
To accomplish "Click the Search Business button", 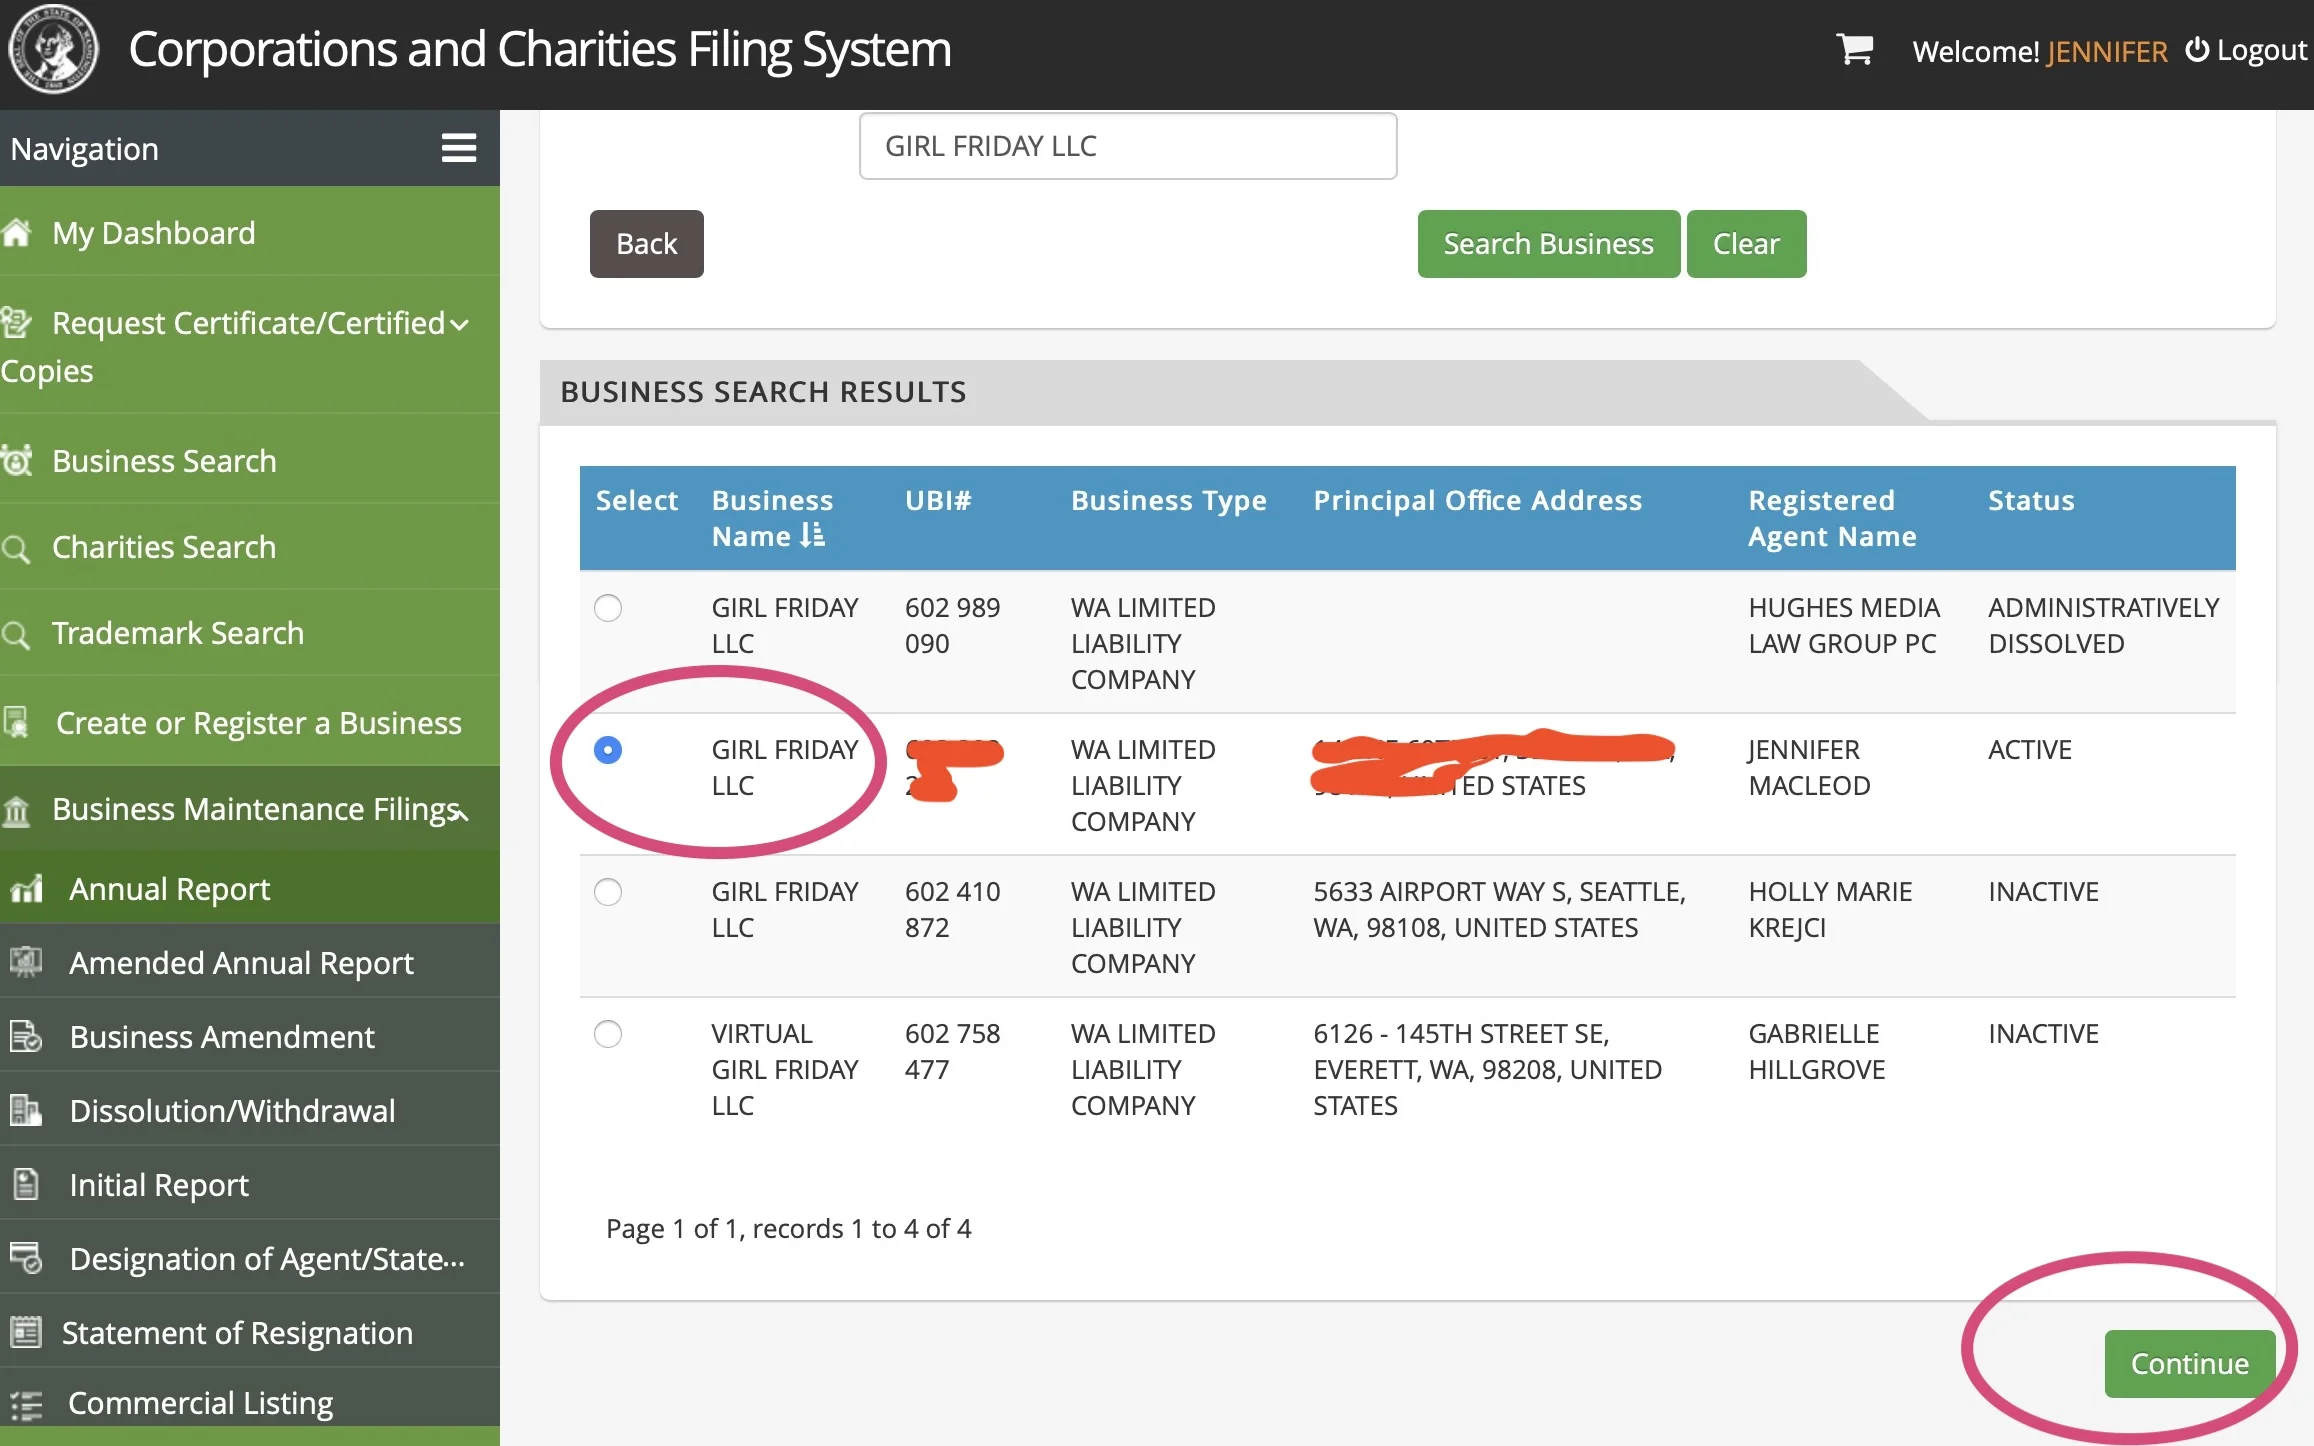I will click(x=1547, y=244).
